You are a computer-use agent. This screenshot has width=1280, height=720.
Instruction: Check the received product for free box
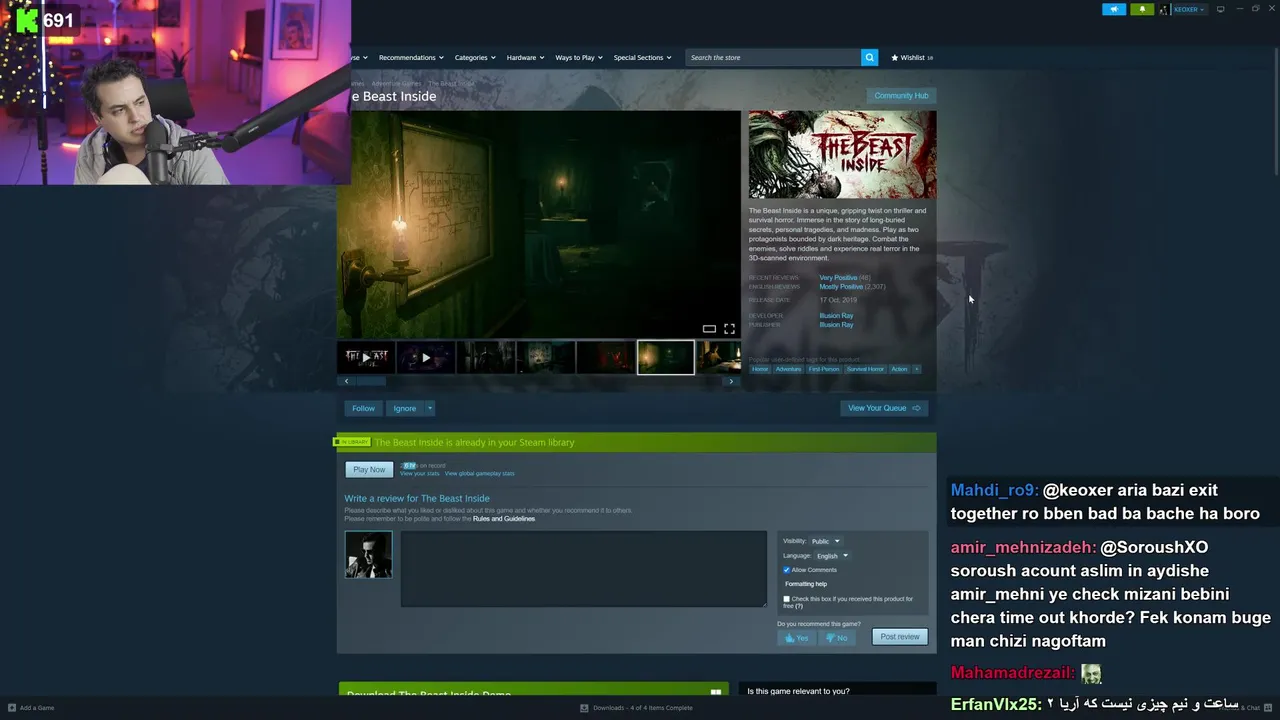786,599
